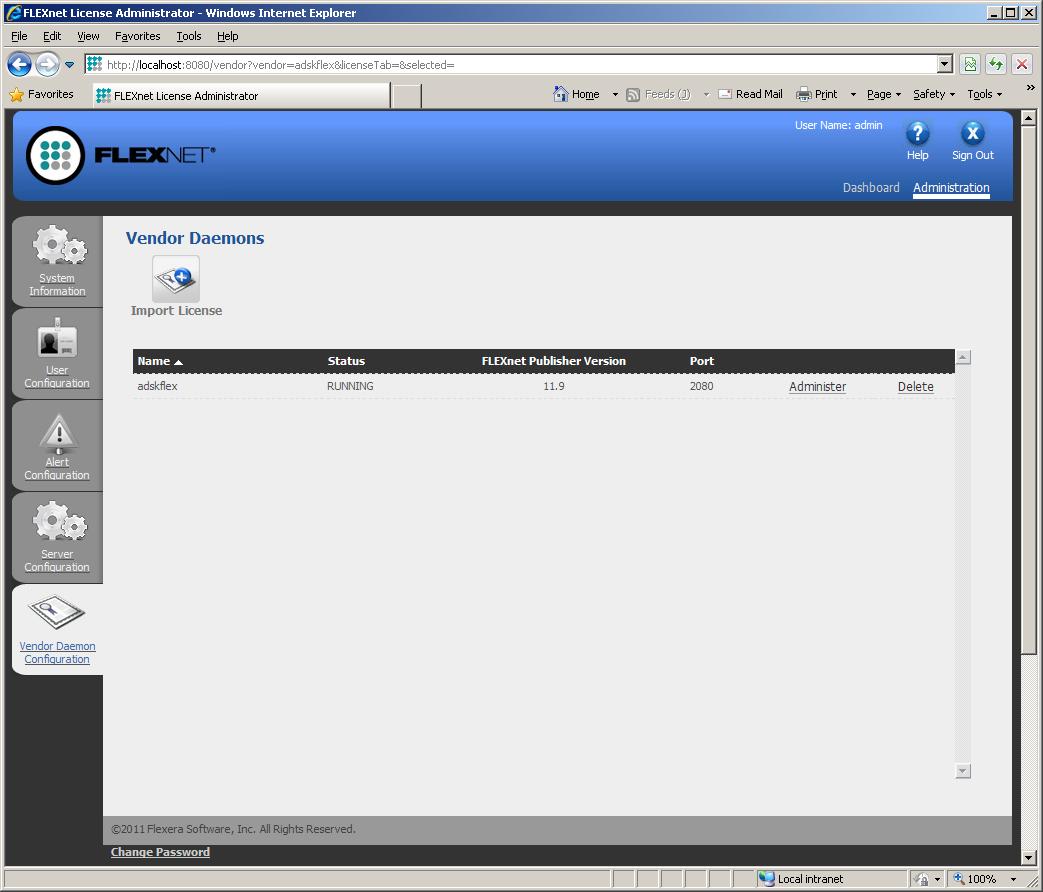Select the FLEXnet License Administrator browser tab
Image resolution: width=1043 pixels, height=892 pixels.
click(241, 96)
